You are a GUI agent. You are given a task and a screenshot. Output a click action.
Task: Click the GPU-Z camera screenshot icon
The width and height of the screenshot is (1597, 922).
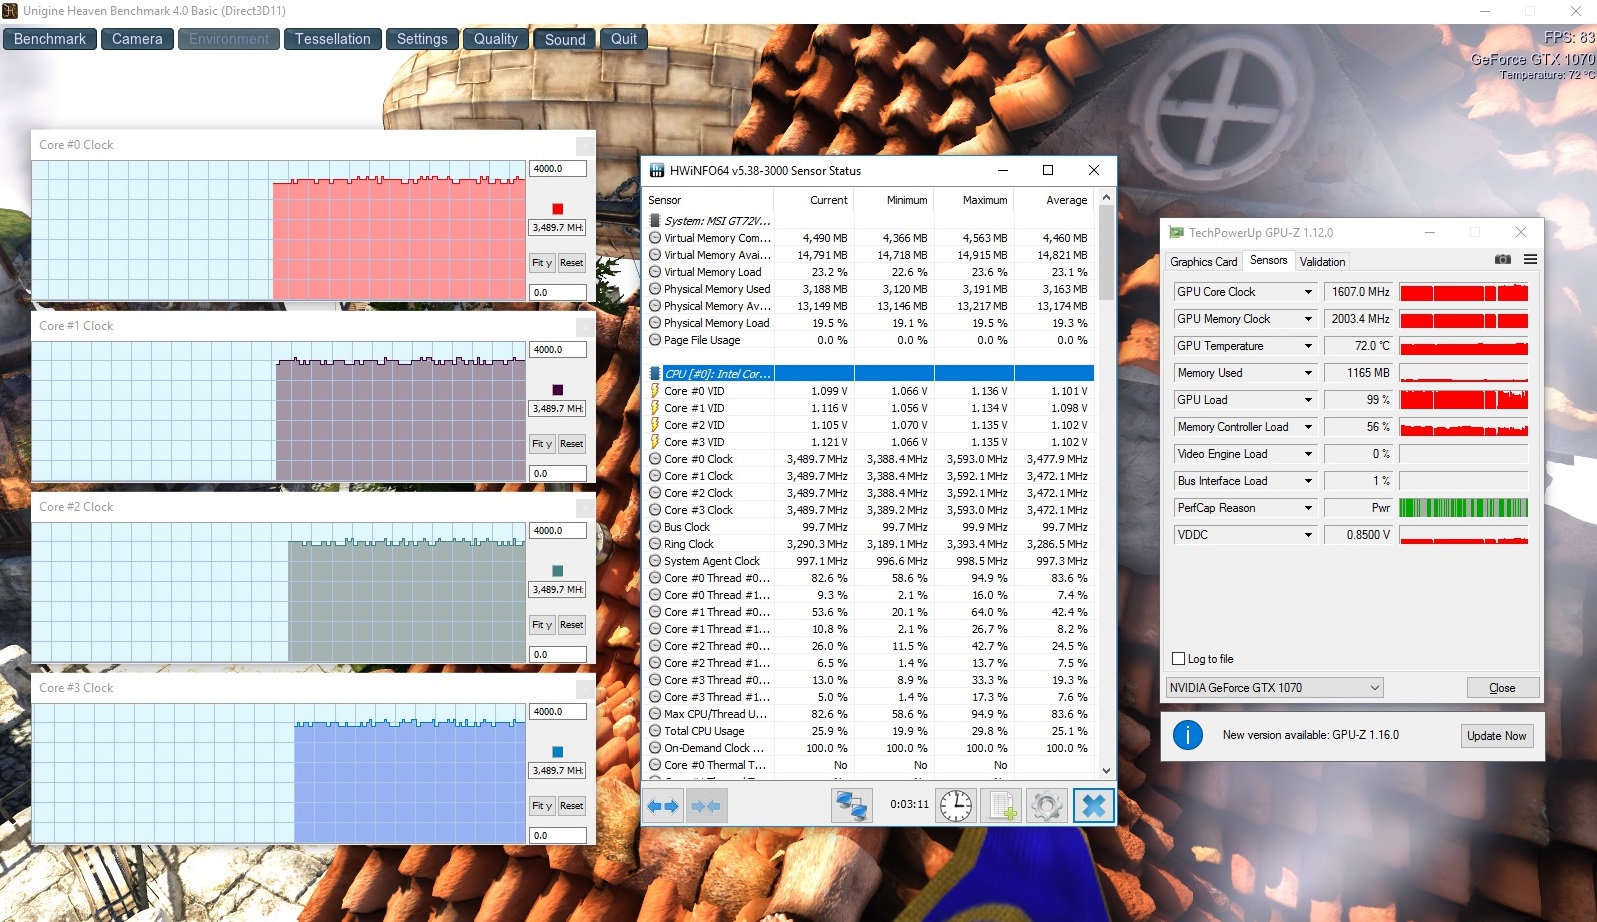[x=1503, y=260]
